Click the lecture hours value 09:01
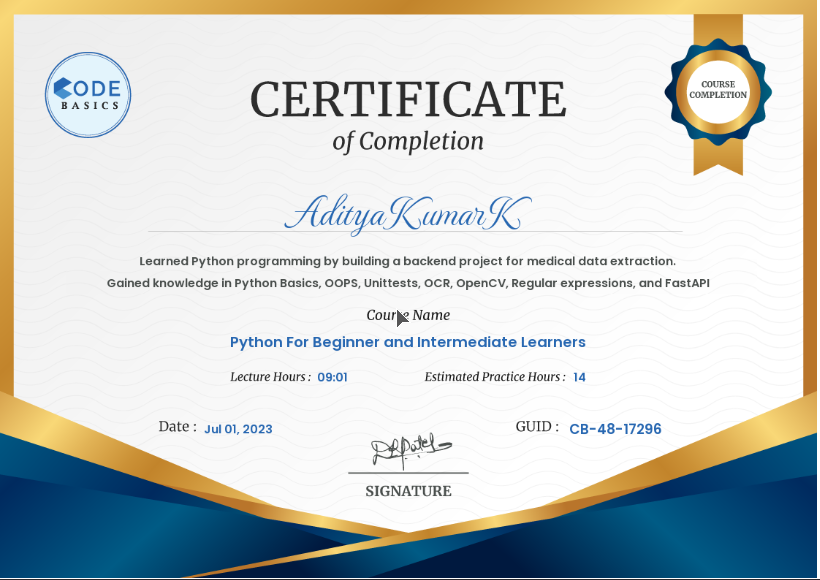The width and height of the screenshot is (820, 580). (332, 377)
